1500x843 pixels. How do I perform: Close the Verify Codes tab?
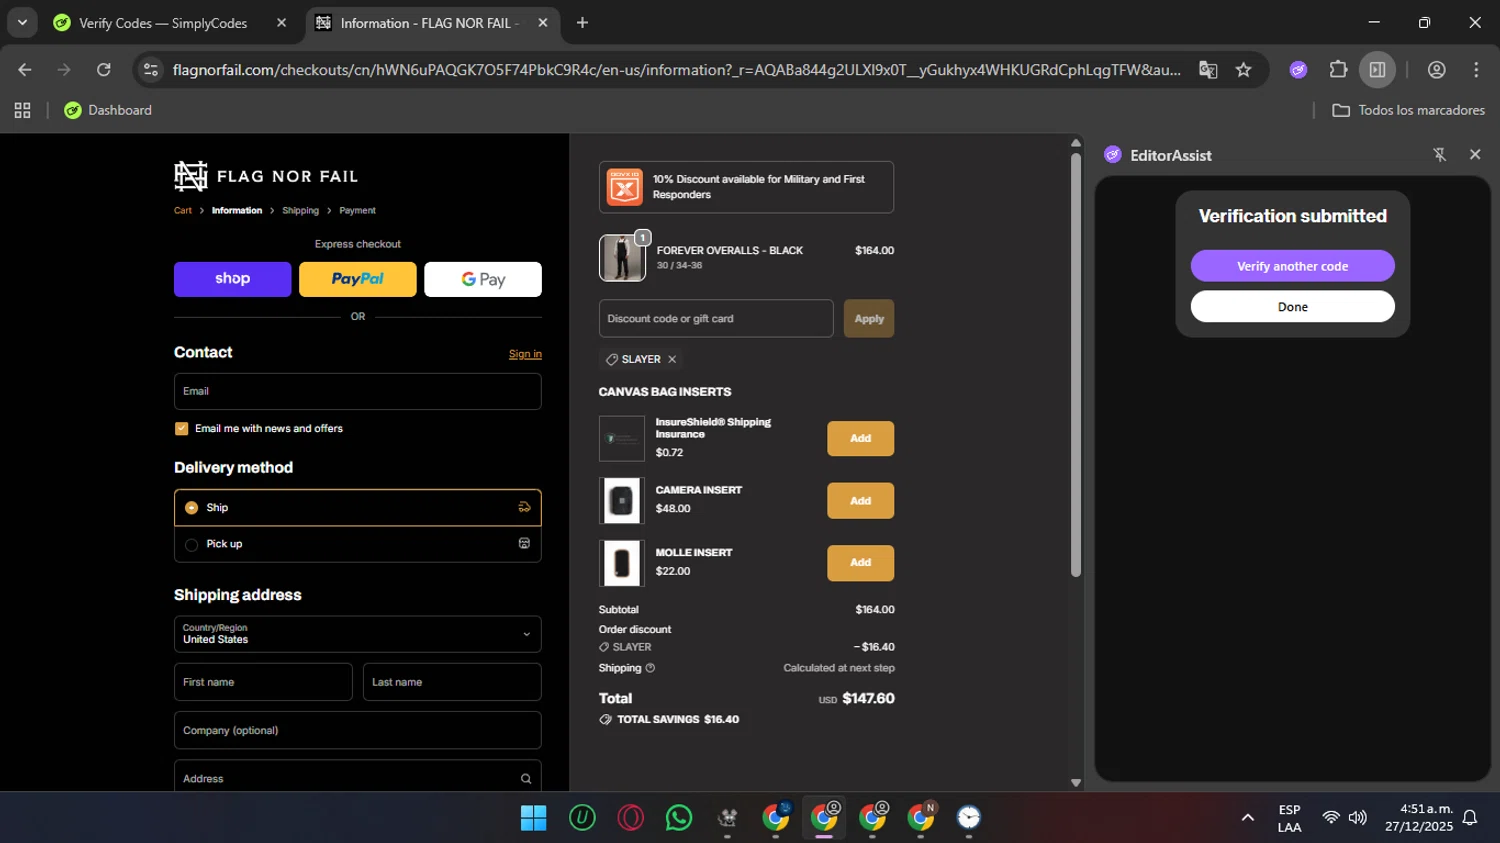click(x=281, y=23)
